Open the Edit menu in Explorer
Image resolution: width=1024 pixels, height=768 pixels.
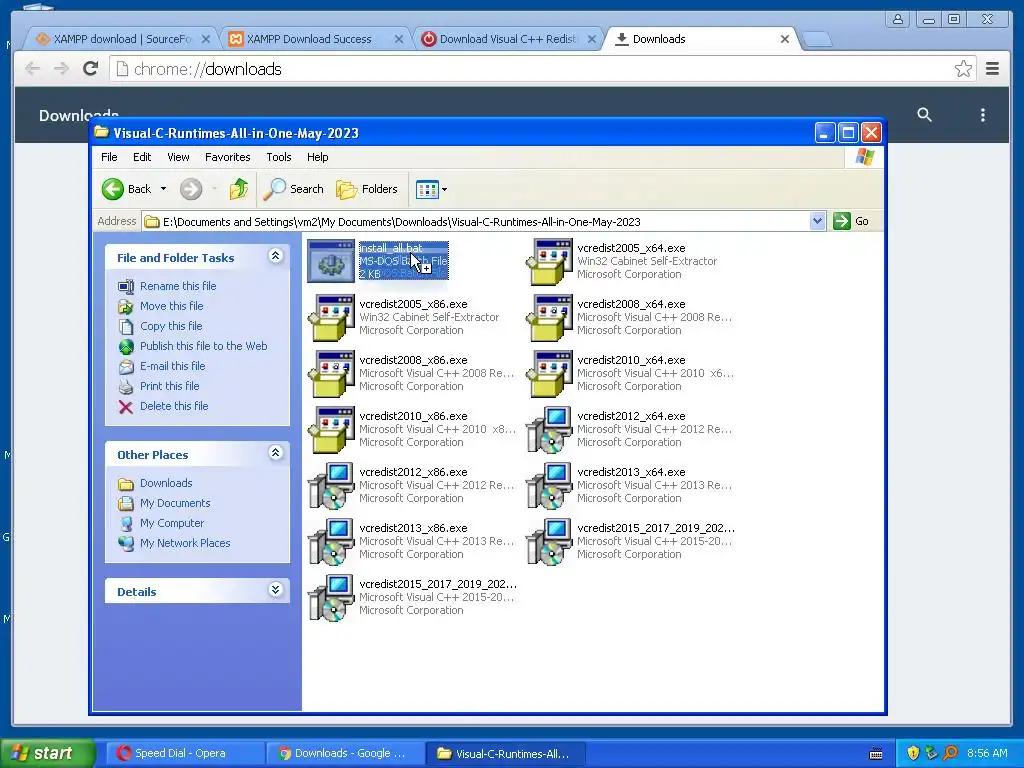coord(142,157)
